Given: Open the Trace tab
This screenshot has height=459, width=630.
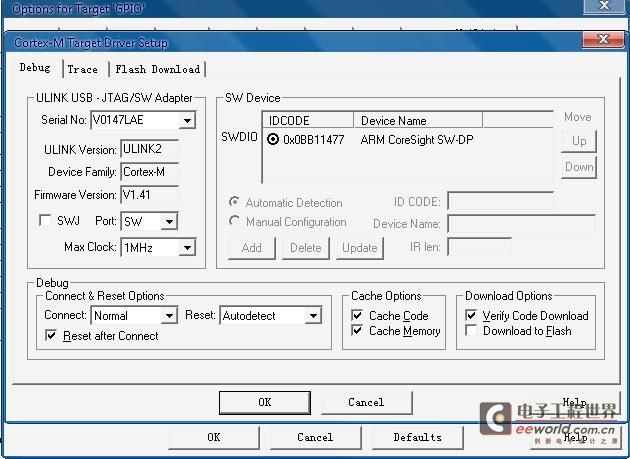Looking at the screenshot, I should pos(82,70).
